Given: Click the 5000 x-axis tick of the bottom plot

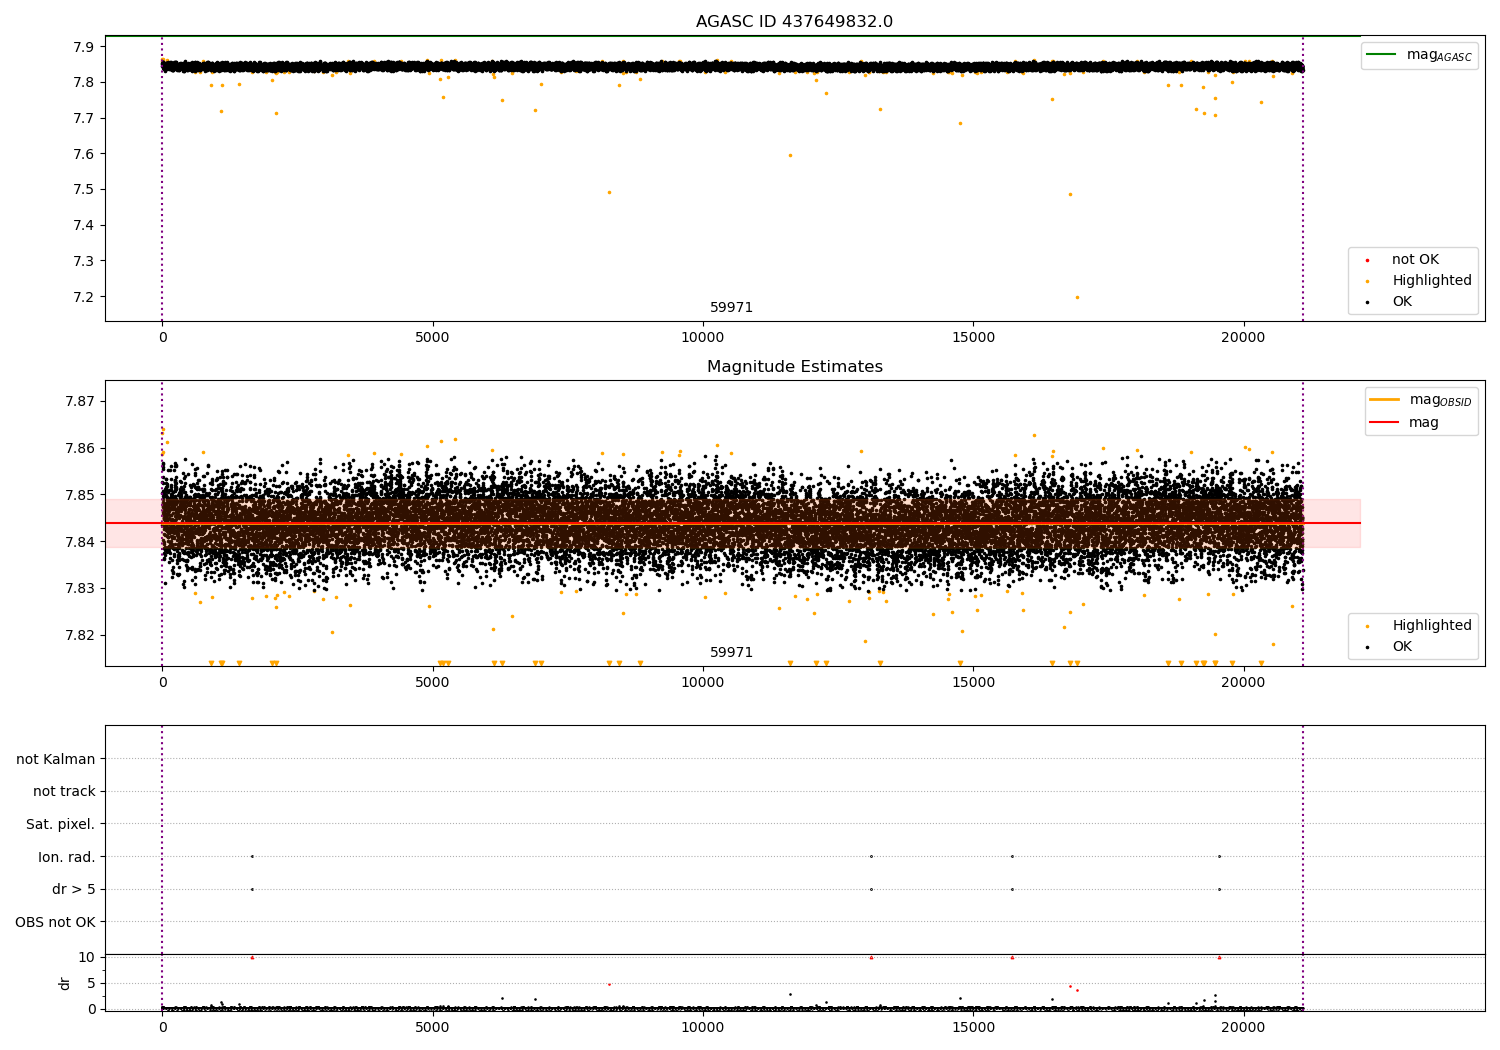Looking at the screenshot, I should click(x=433, y=1027).
